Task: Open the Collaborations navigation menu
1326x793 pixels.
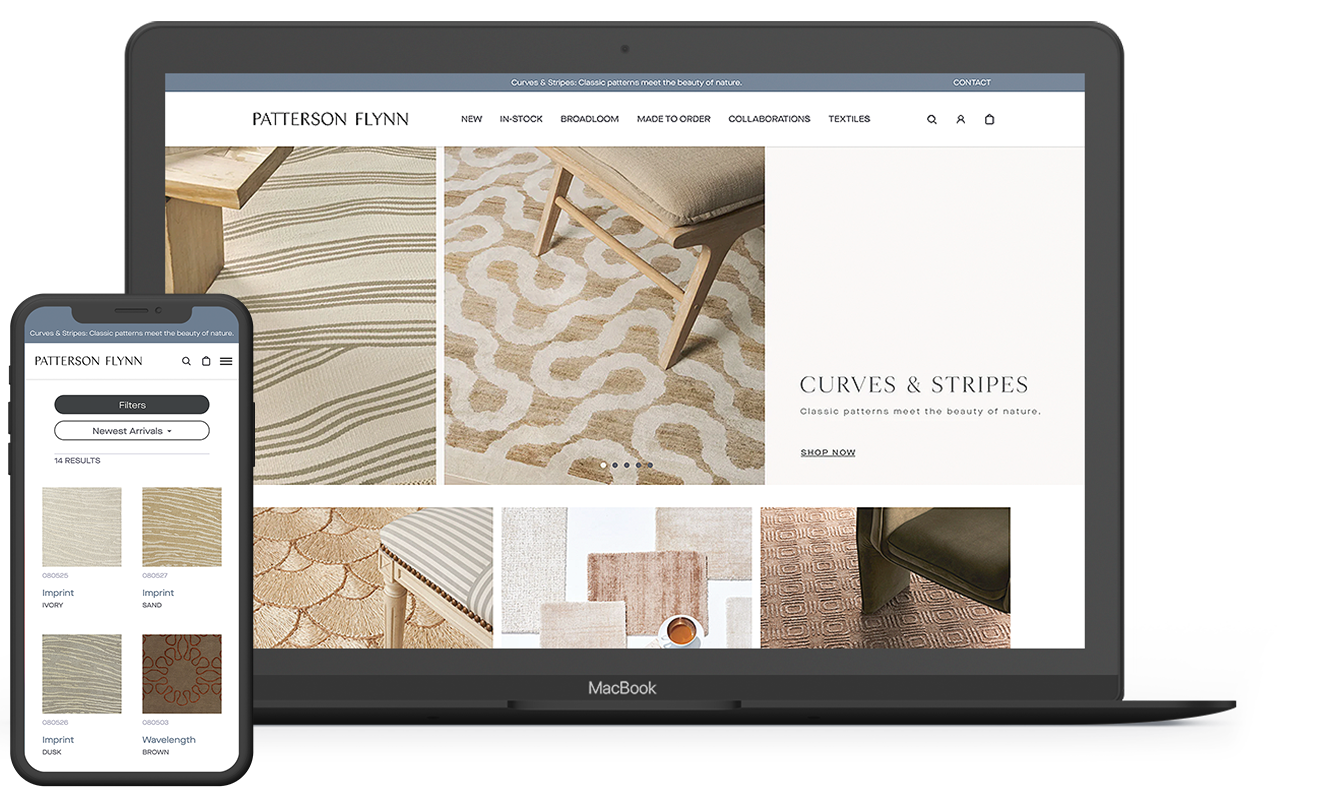Action: [769, 119]
